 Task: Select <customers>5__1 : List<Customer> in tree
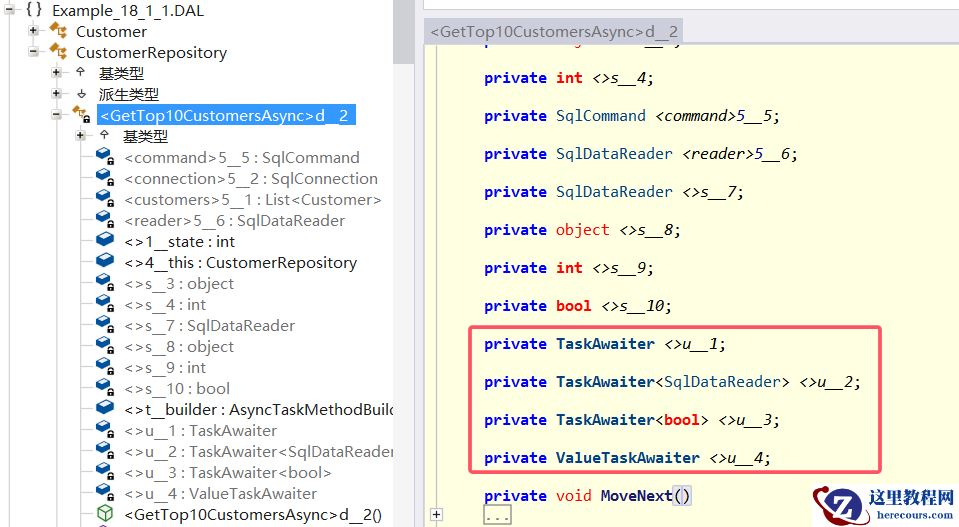click(x=253, y=199)
